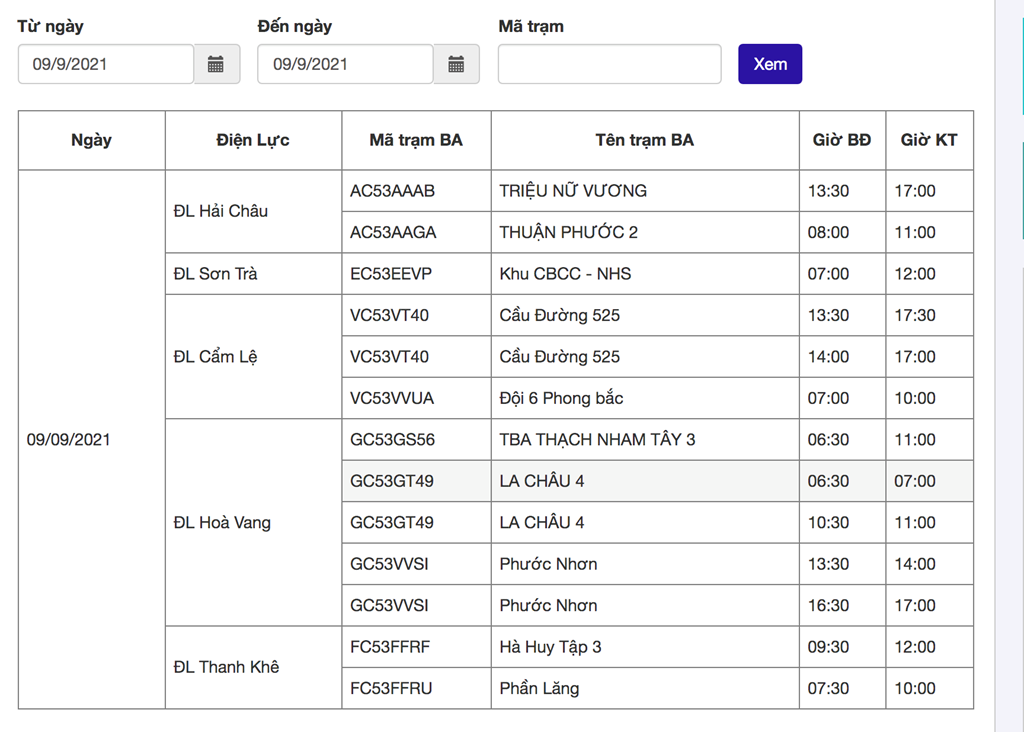Viewport: 1024px width, 732px height.
Task: Select station code AC53AAAB
Action: pos(392,191)
